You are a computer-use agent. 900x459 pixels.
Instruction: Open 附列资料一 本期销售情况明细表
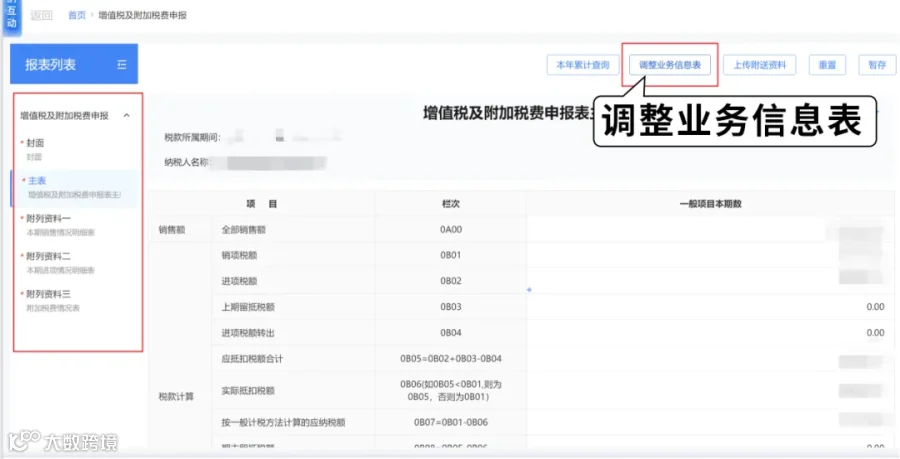(75, 225)
